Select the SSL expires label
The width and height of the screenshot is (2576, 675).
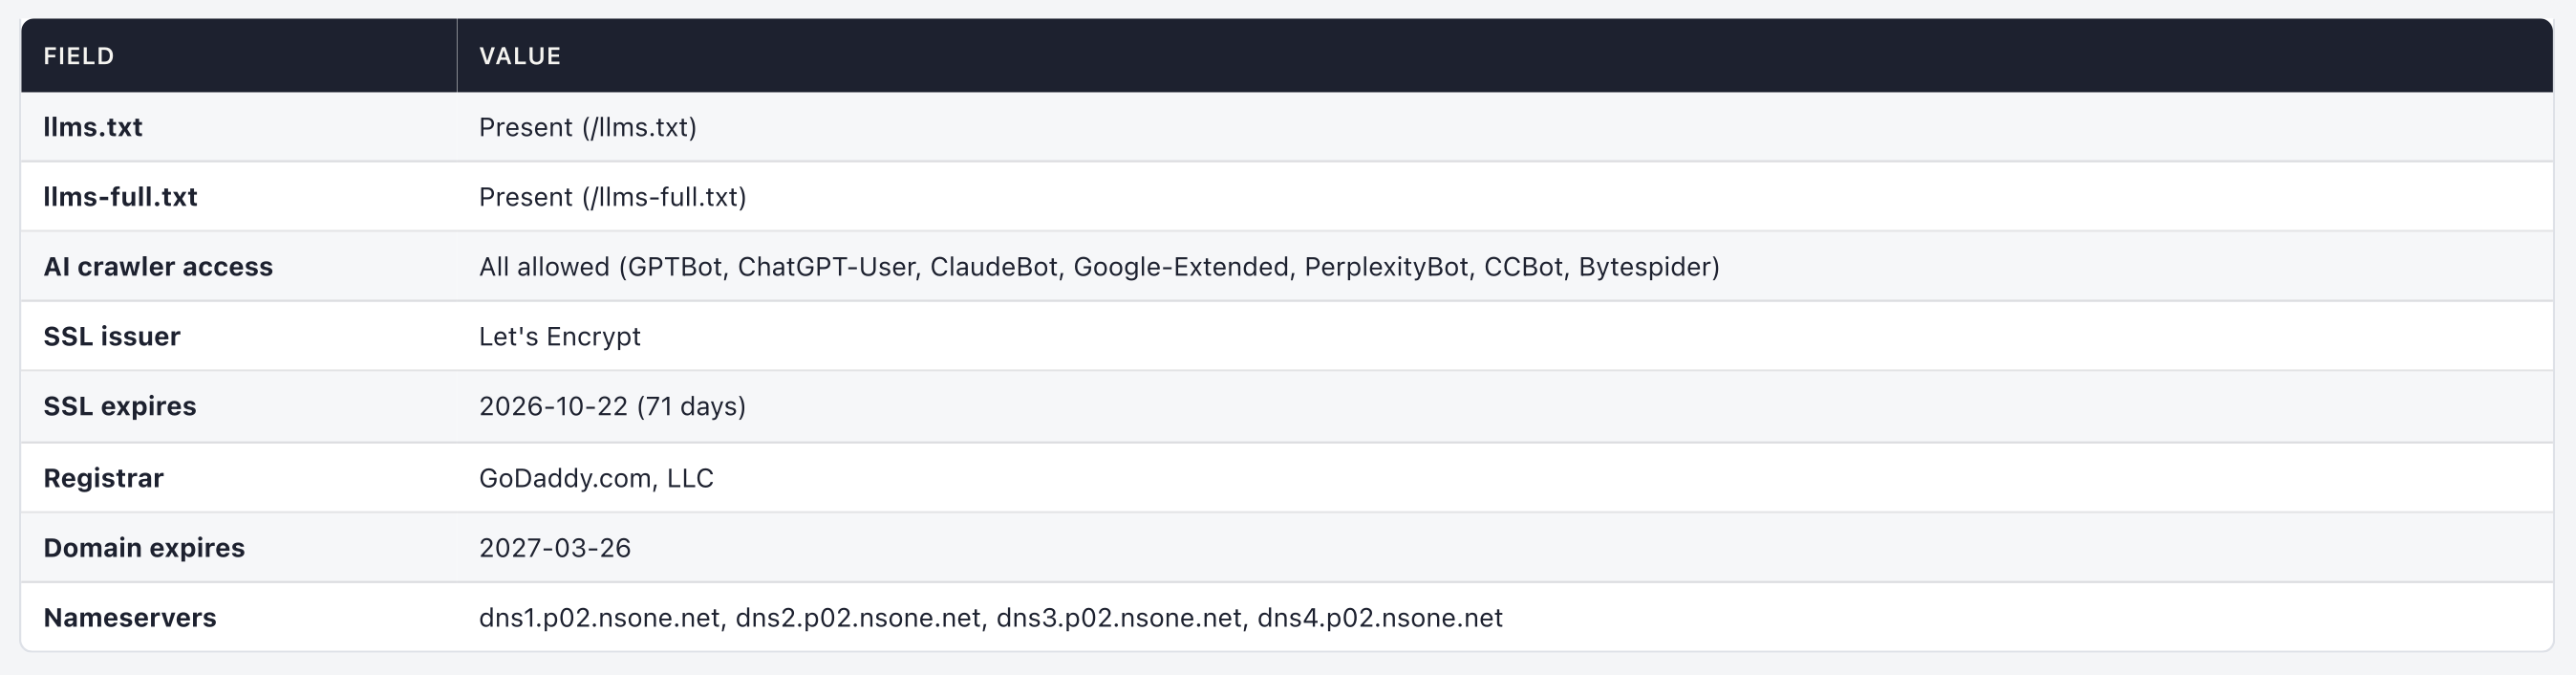pyautogui.click(x=120, y=407)
